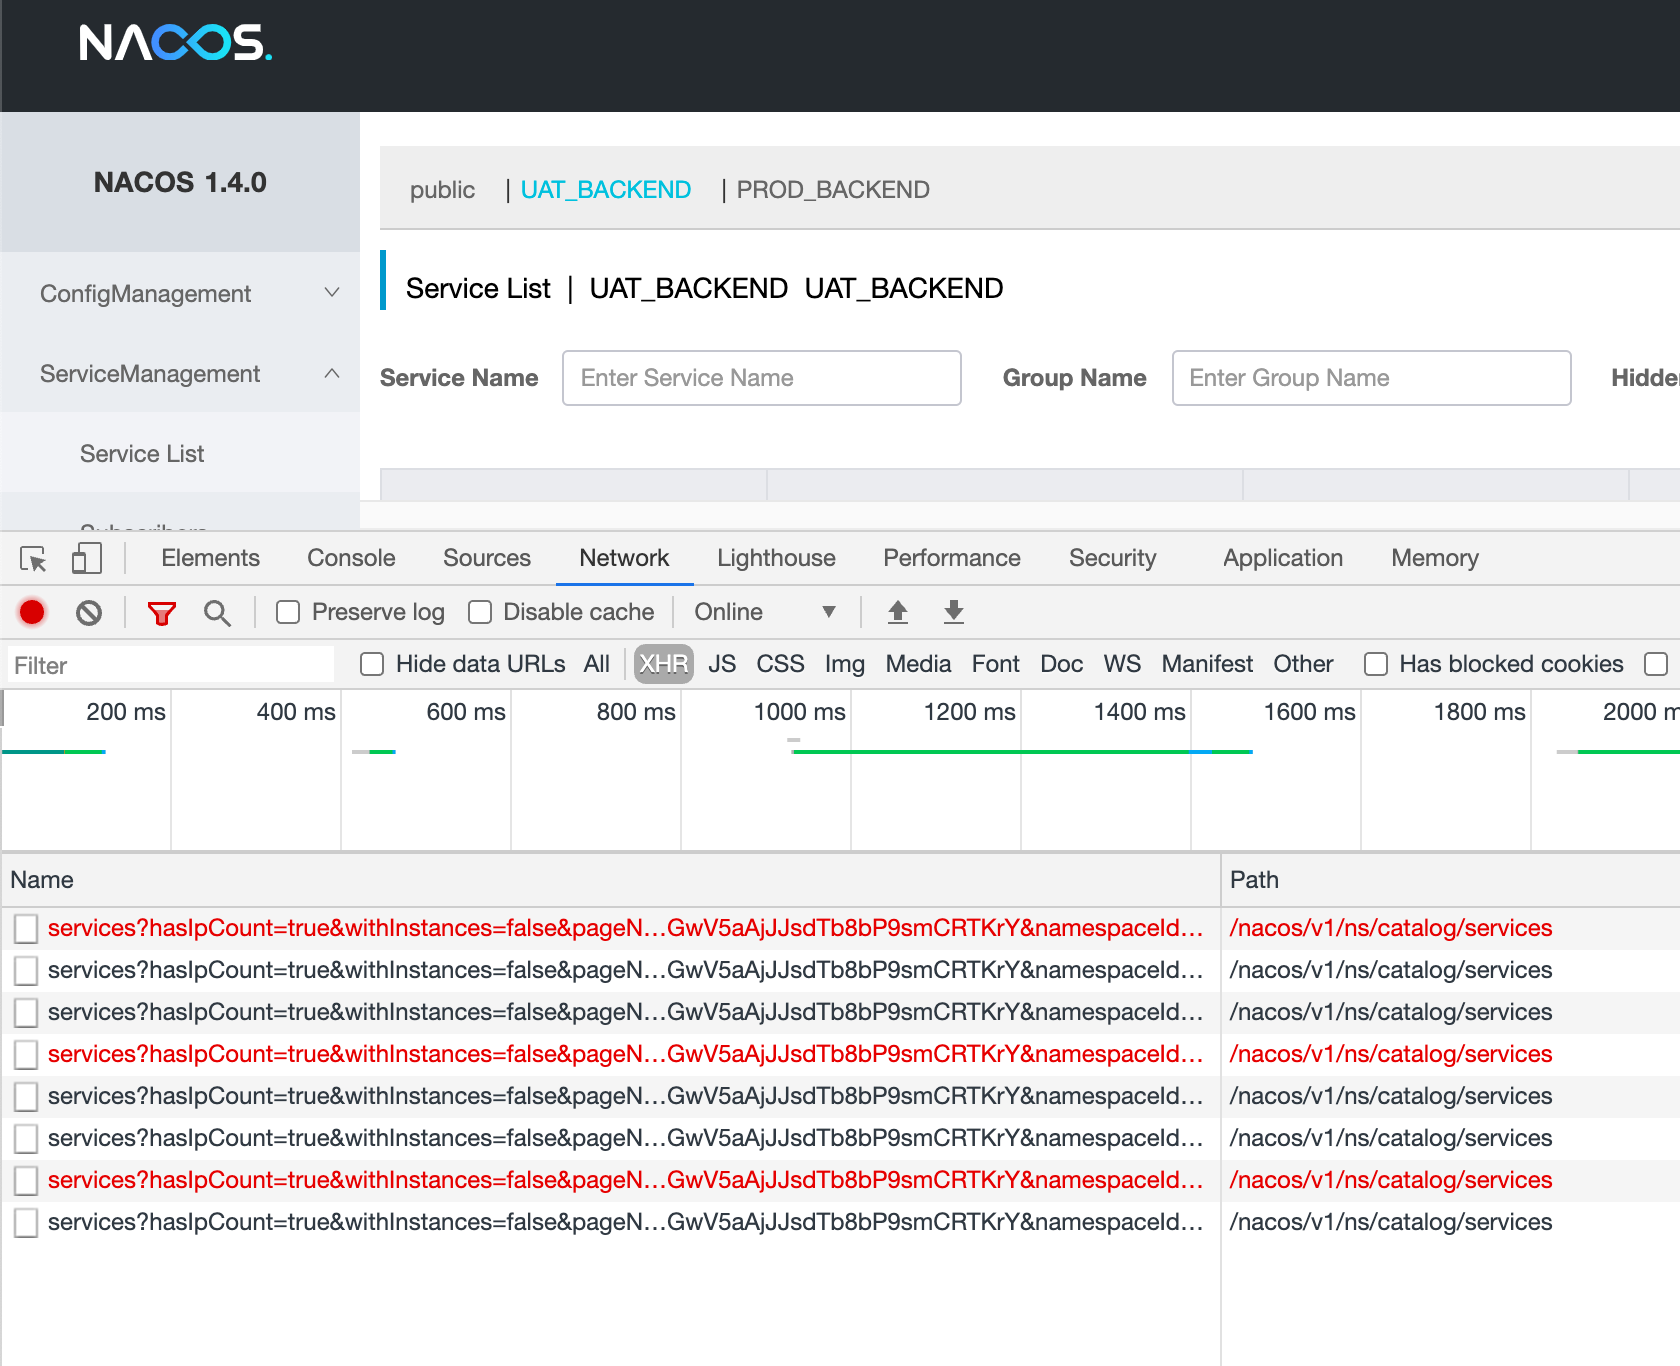Filter requests by CSS
Screen dimensions: 1680x1366
pos(780,664)
